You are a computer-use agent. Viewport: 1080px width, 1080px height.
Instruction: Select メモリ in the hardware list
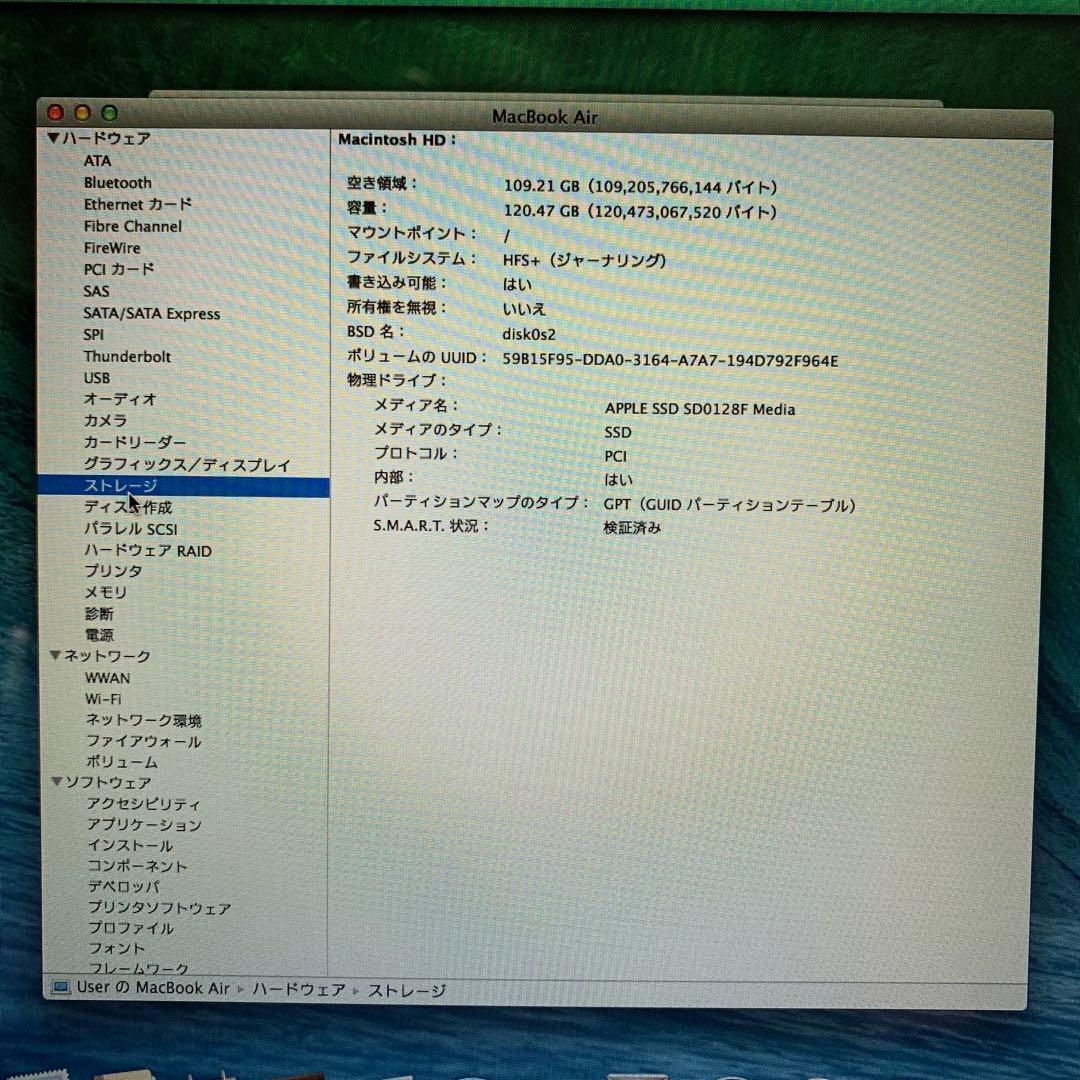107,592
